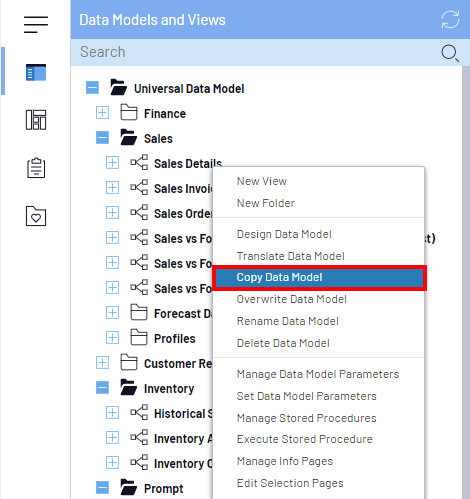Click the Universal Data Model folder icon
Viewport: 470px width, 499px height.
118,87
